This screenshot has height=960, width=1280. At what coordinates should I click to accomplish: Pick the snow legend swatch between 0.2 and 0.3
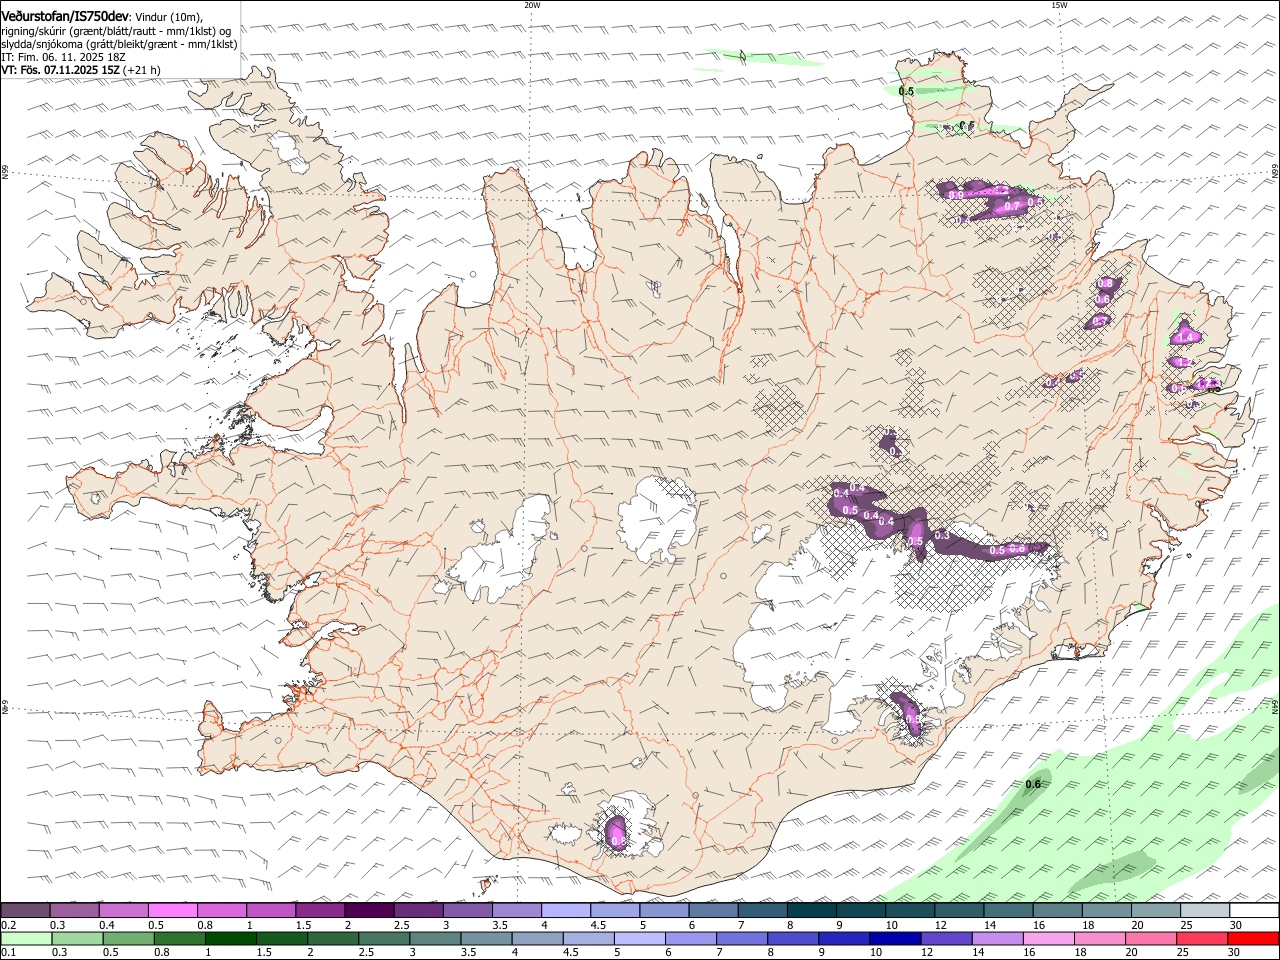point(25,910)
